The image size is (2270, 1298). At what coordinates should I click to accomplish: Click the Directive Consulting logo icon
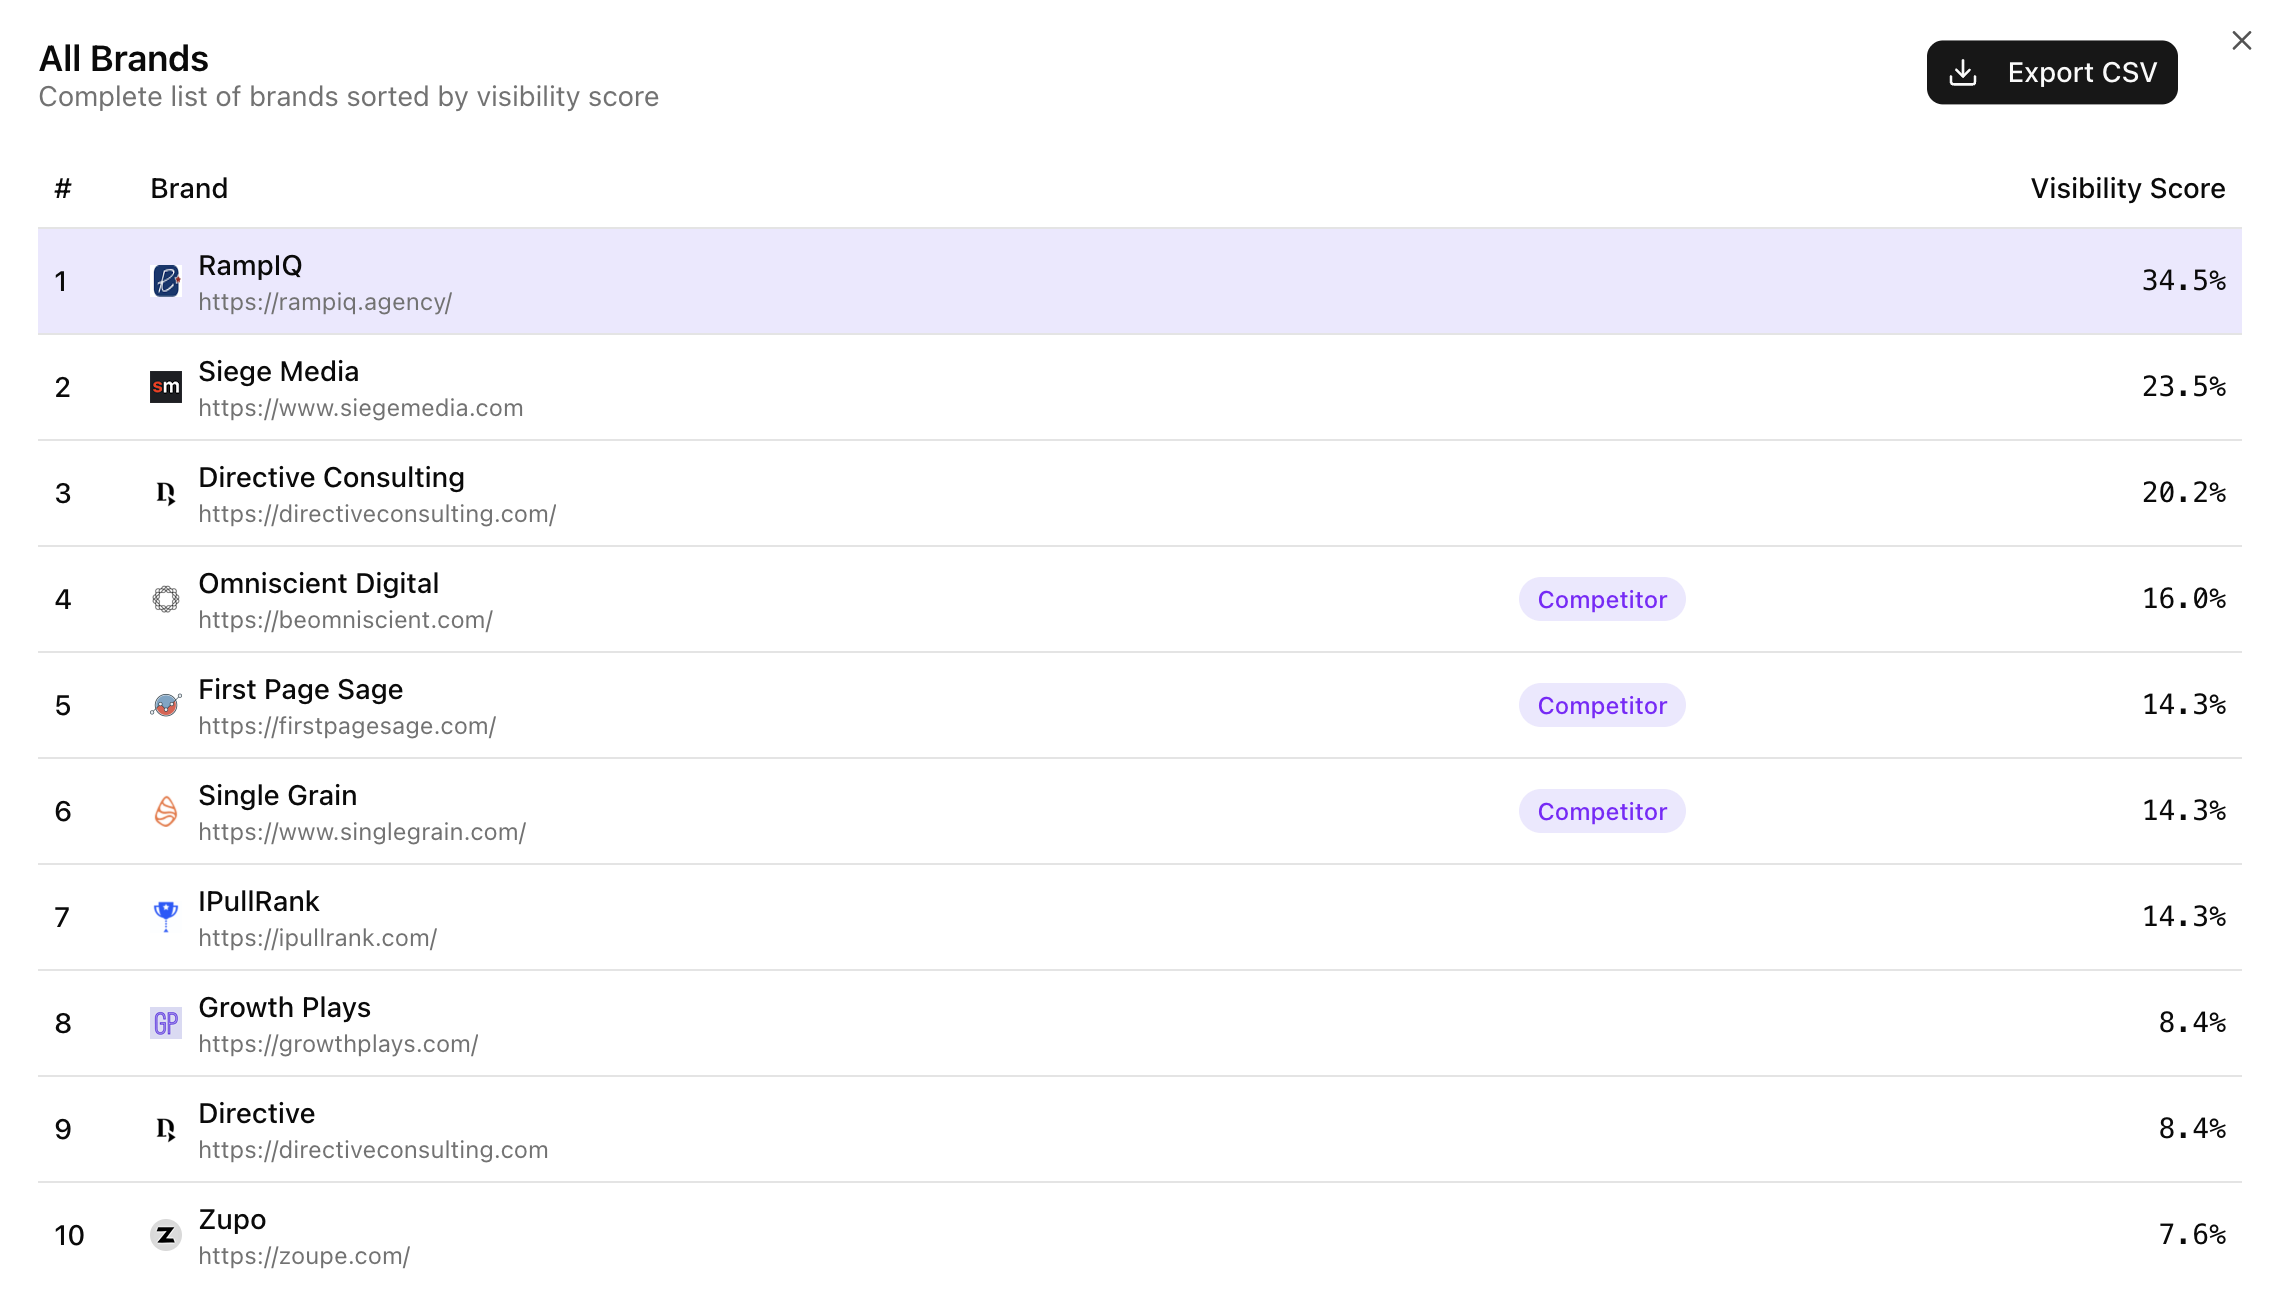165,493
